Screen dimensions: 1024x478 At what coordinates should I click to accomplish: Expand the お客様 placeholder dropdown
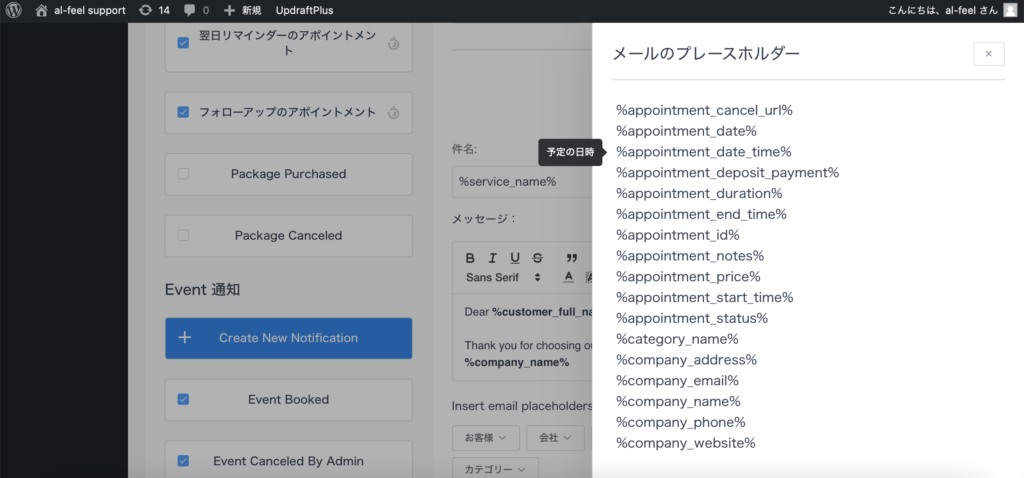click(486, 437)
